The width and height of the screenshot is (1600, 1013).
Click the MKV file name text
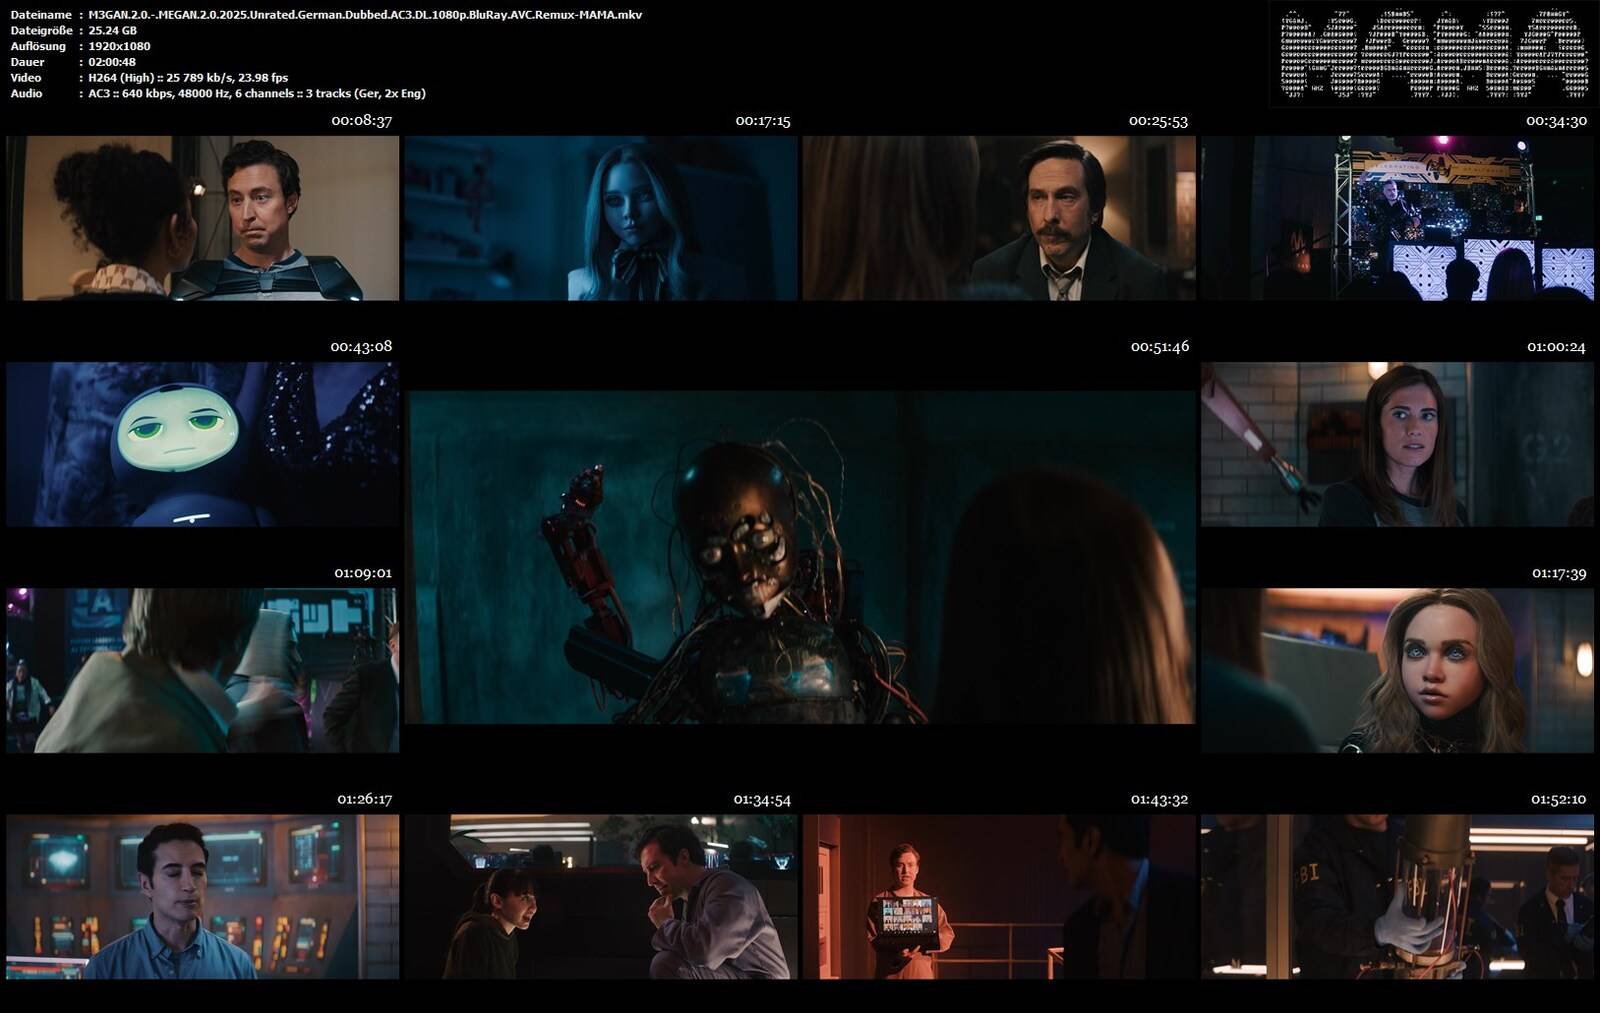point(365,15)
